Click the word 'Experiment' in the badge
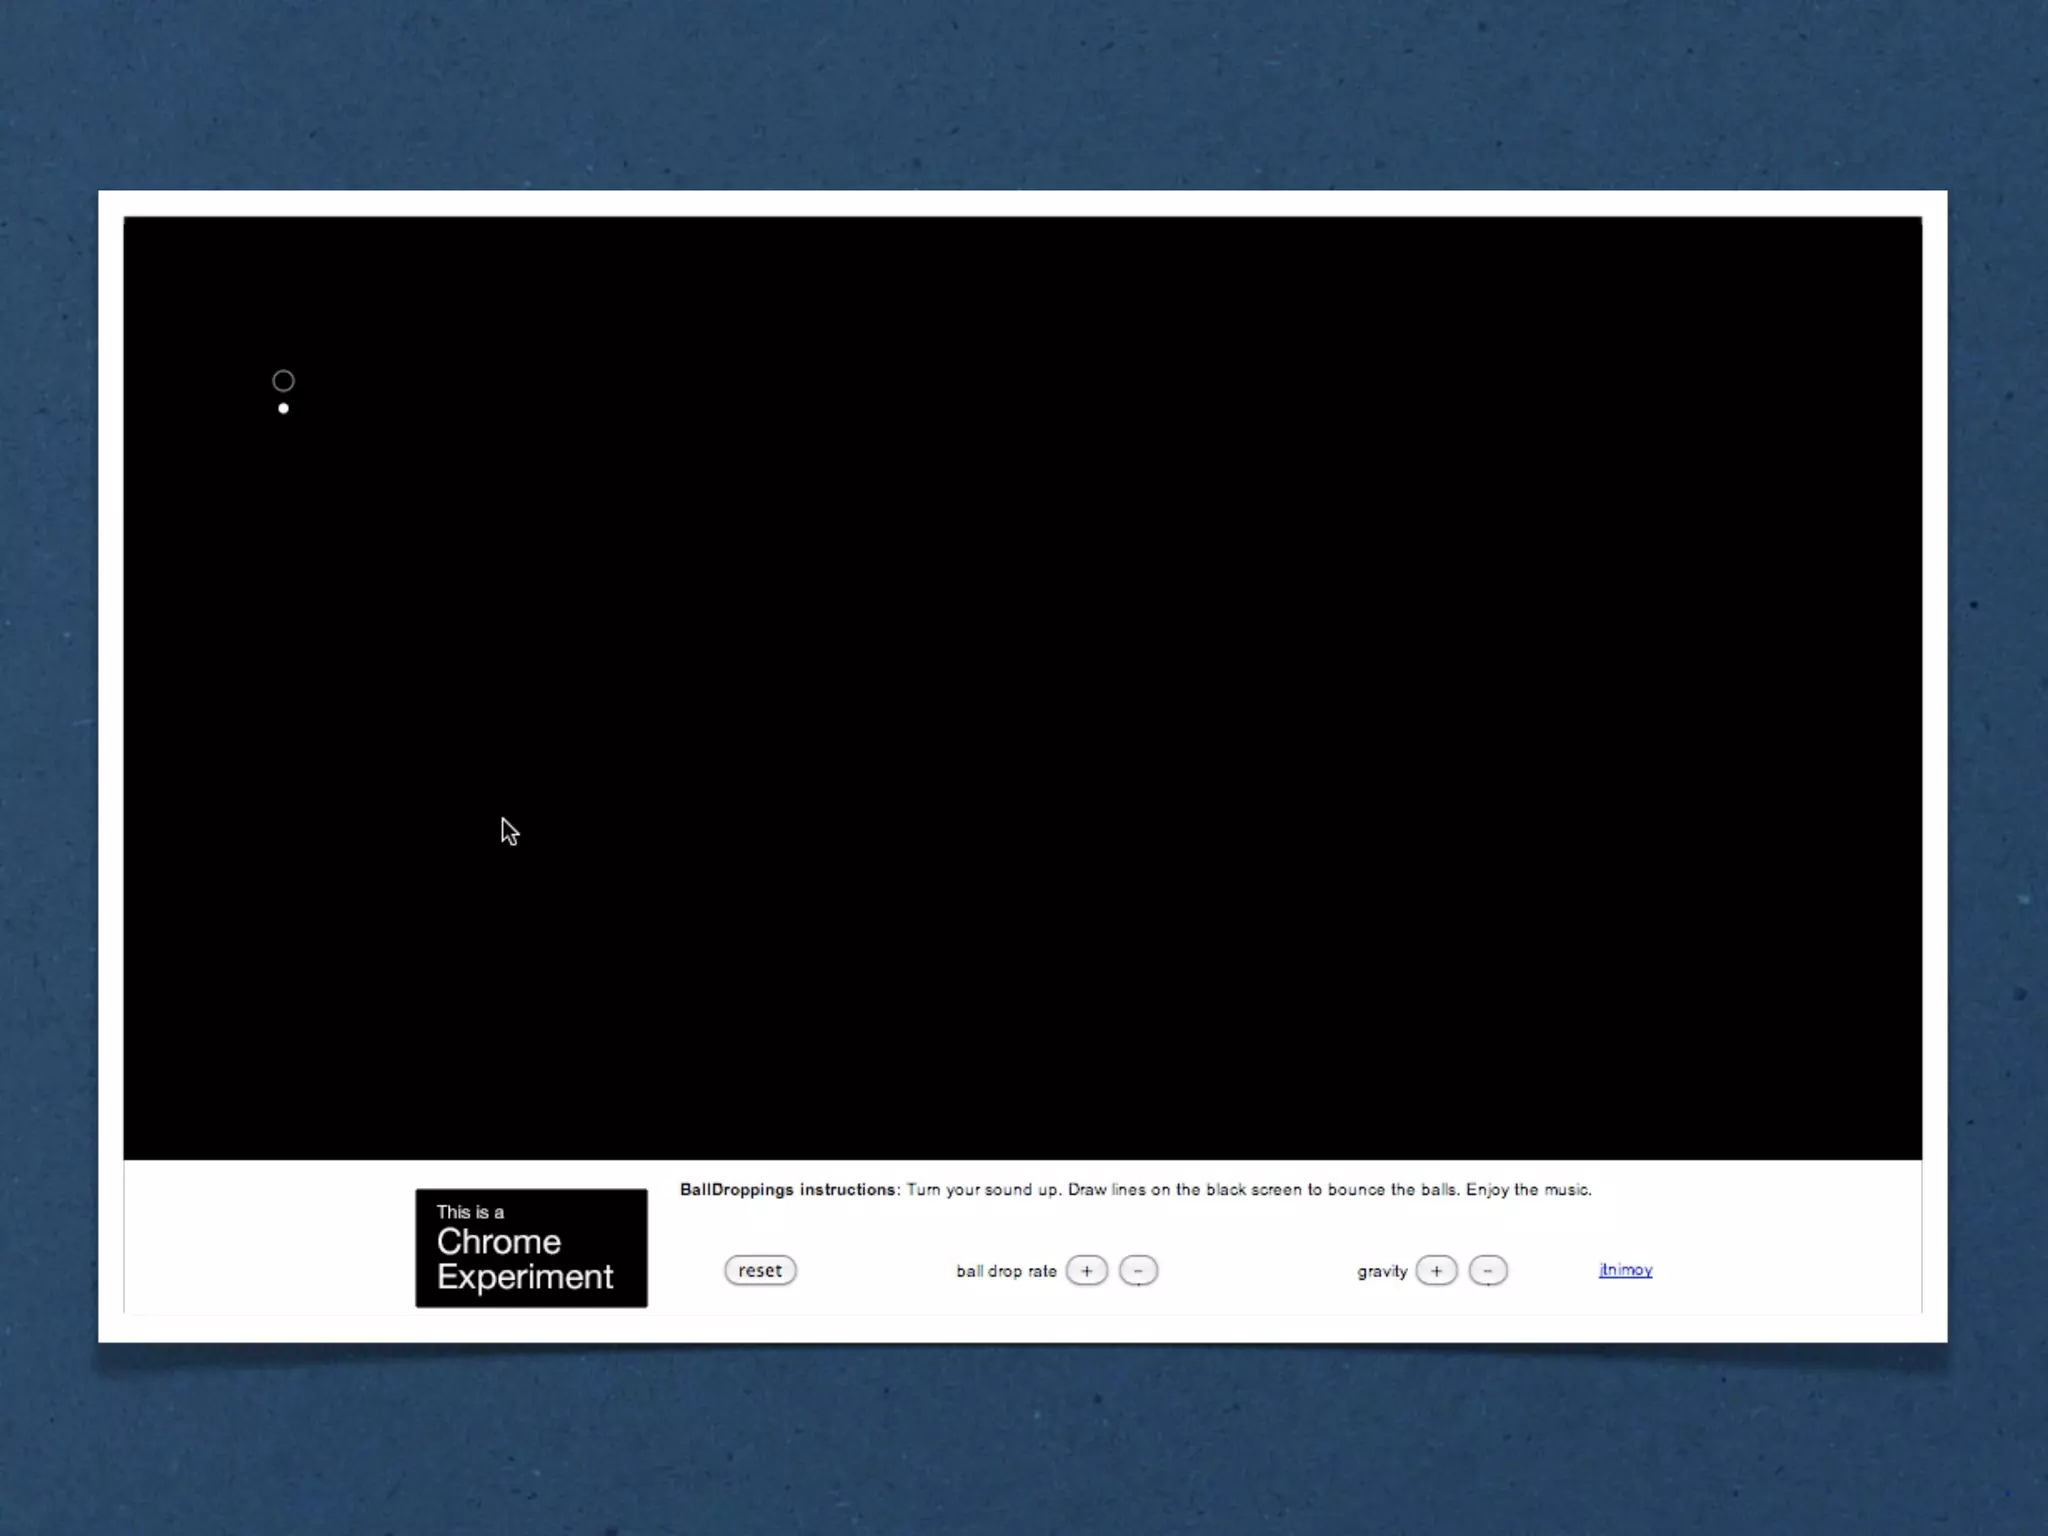Viewport: 2048px width, 1536px height. tap(525, 1277)
